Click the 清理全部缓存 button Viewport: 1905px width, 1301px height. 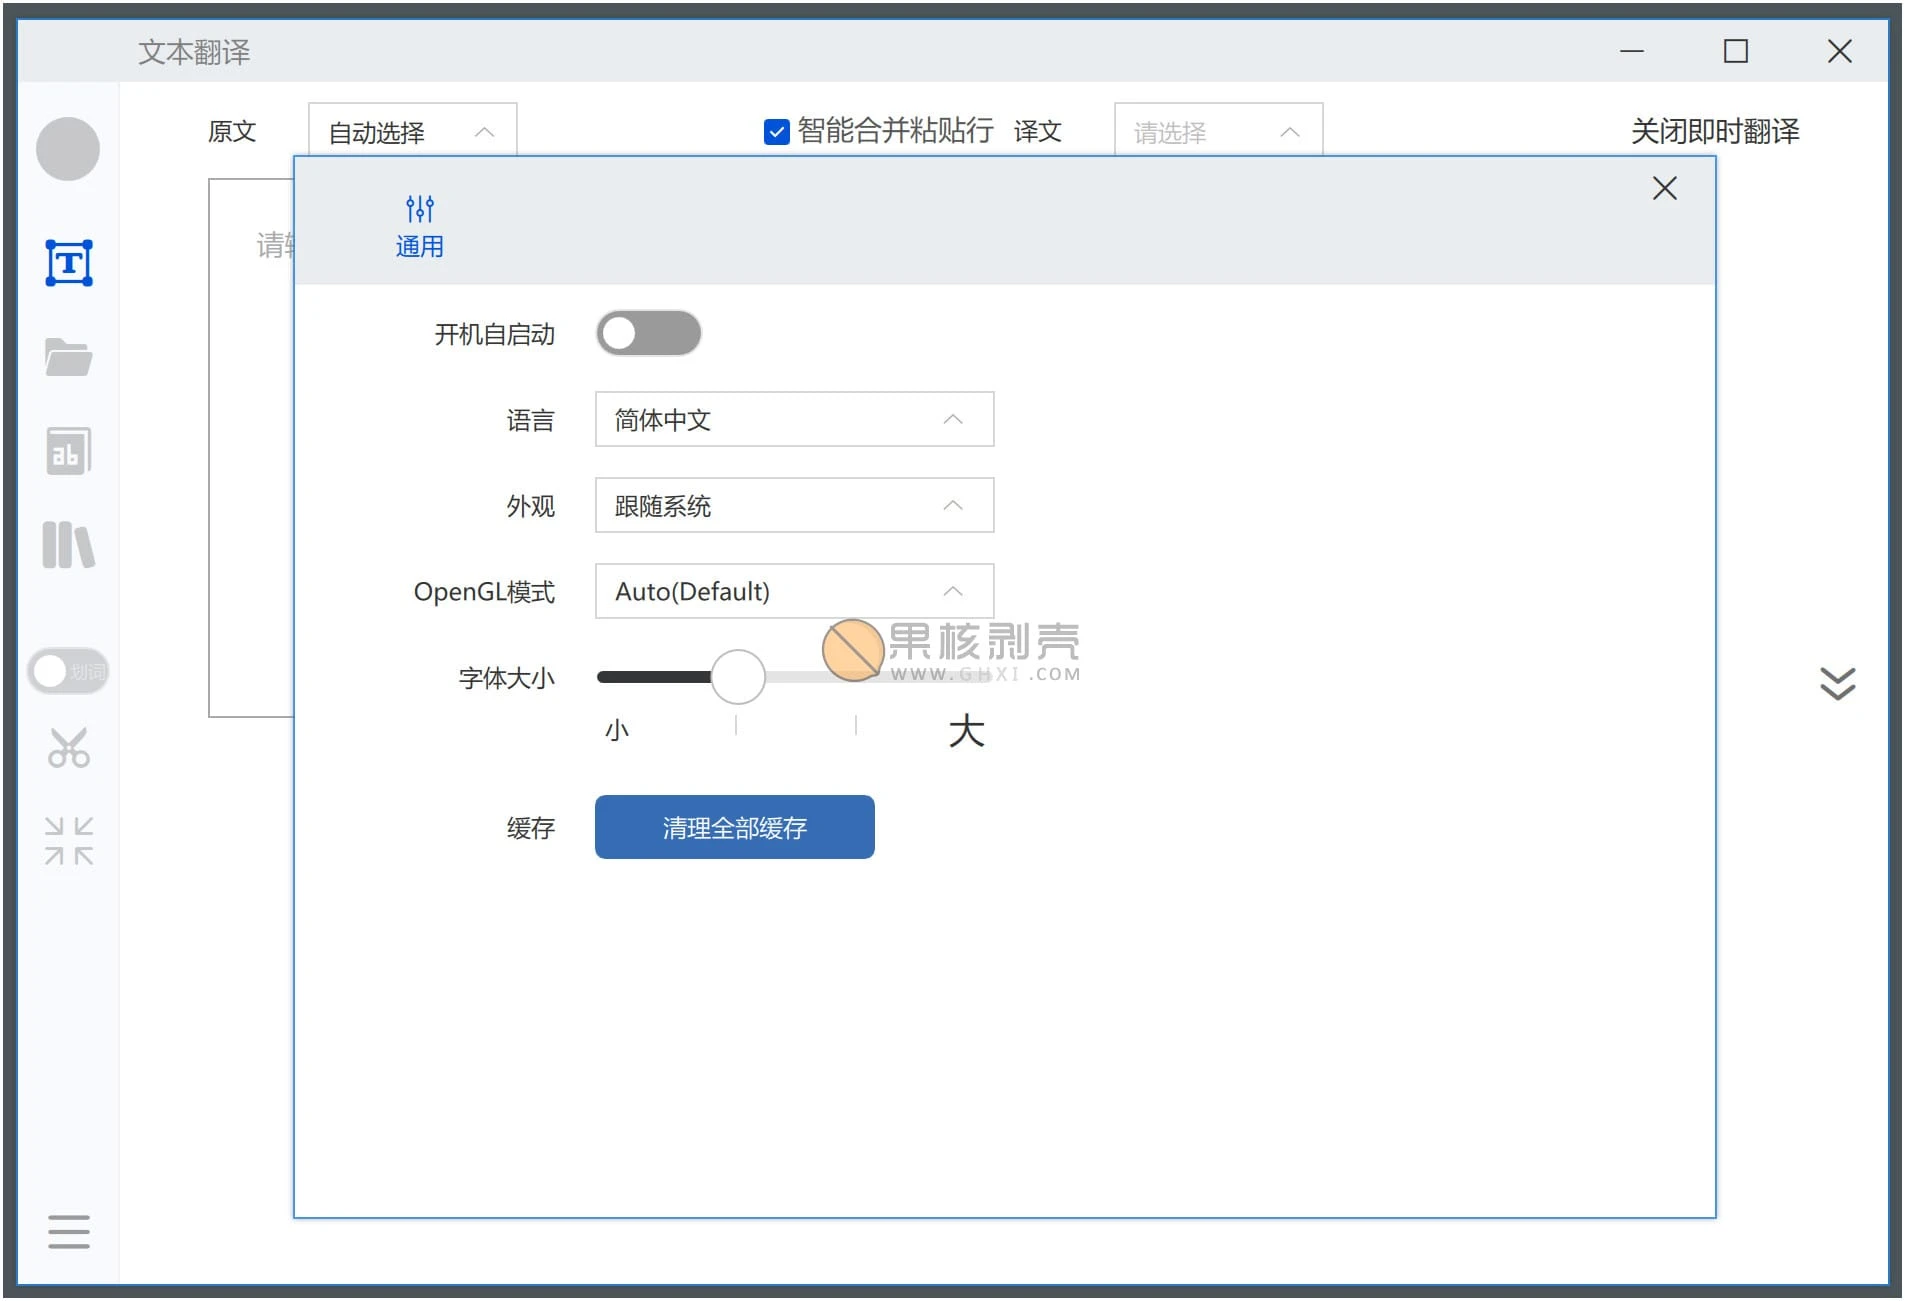[x=734, y=827]
